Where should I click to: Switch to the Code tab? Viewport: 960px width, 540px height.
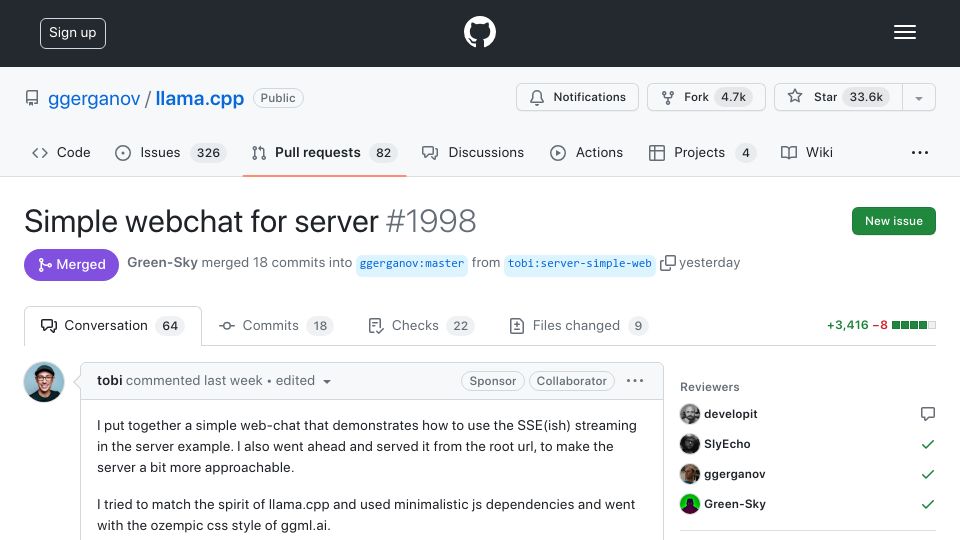[61, 152]
